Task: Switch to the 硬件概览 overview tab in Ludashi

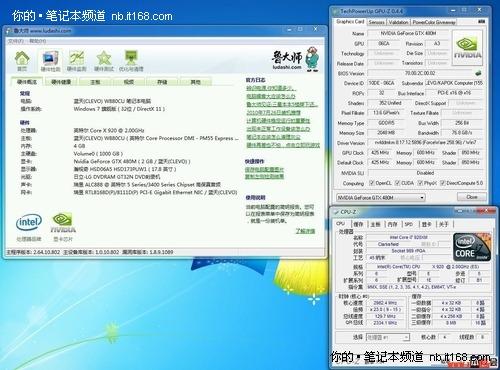Action: [x=27, y=82]
